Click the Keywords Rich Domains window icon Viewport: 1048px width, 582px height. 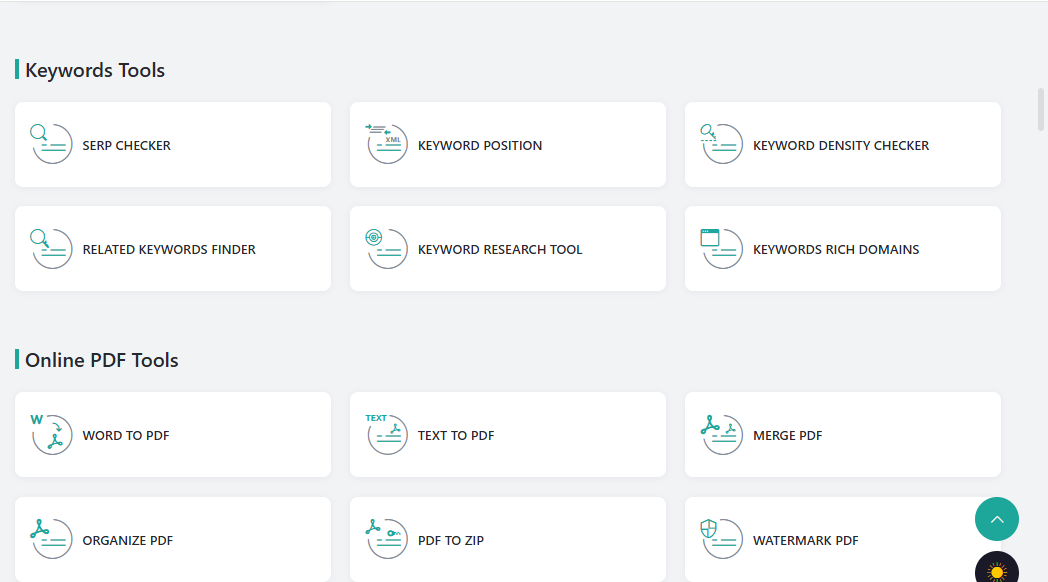(722, 249)
